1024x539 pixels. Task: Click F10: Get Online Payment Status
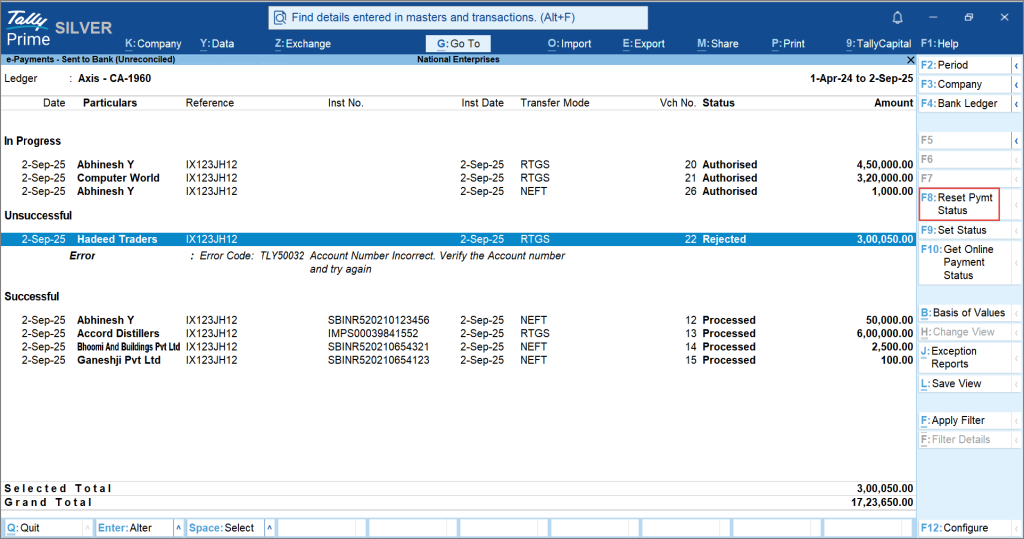coord(965,262)
